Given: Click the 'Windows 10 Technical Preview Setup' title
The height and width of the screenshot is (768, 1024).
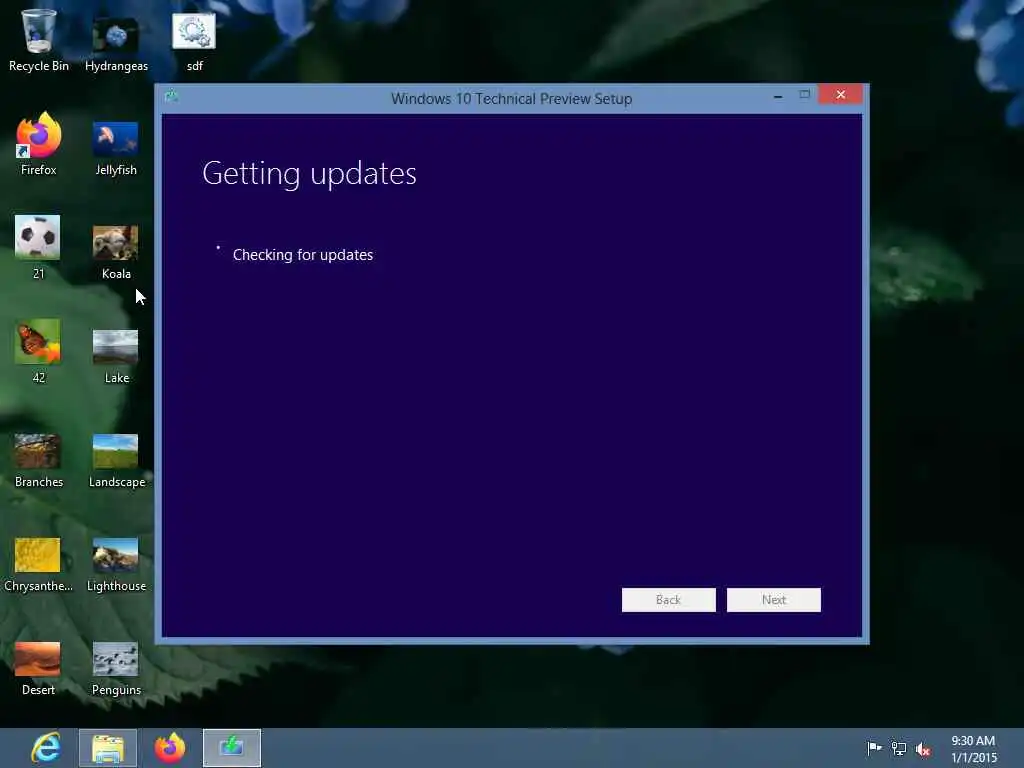Looking at the screenshot, I should (x=511, y=99).
